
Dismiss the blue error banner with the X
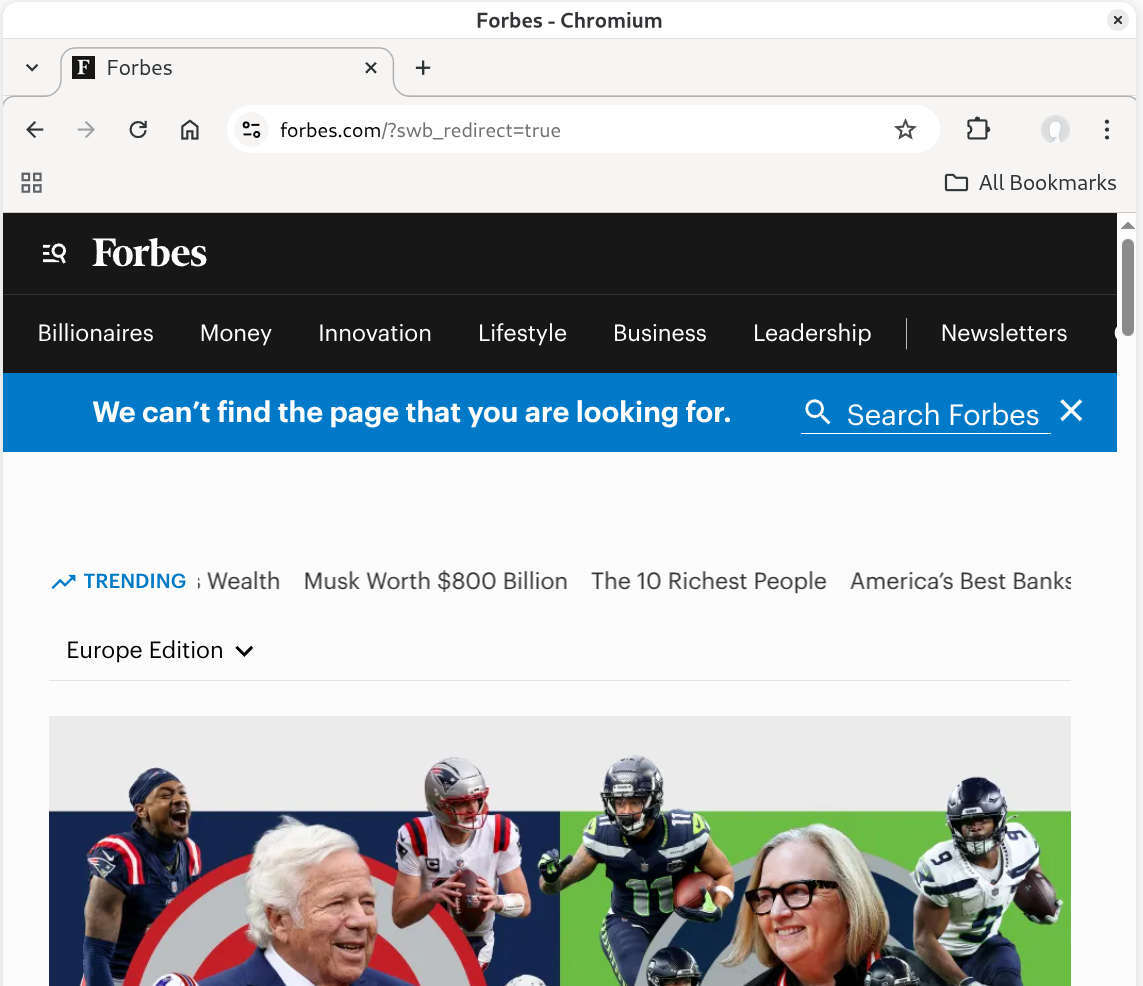[1071, 411]
